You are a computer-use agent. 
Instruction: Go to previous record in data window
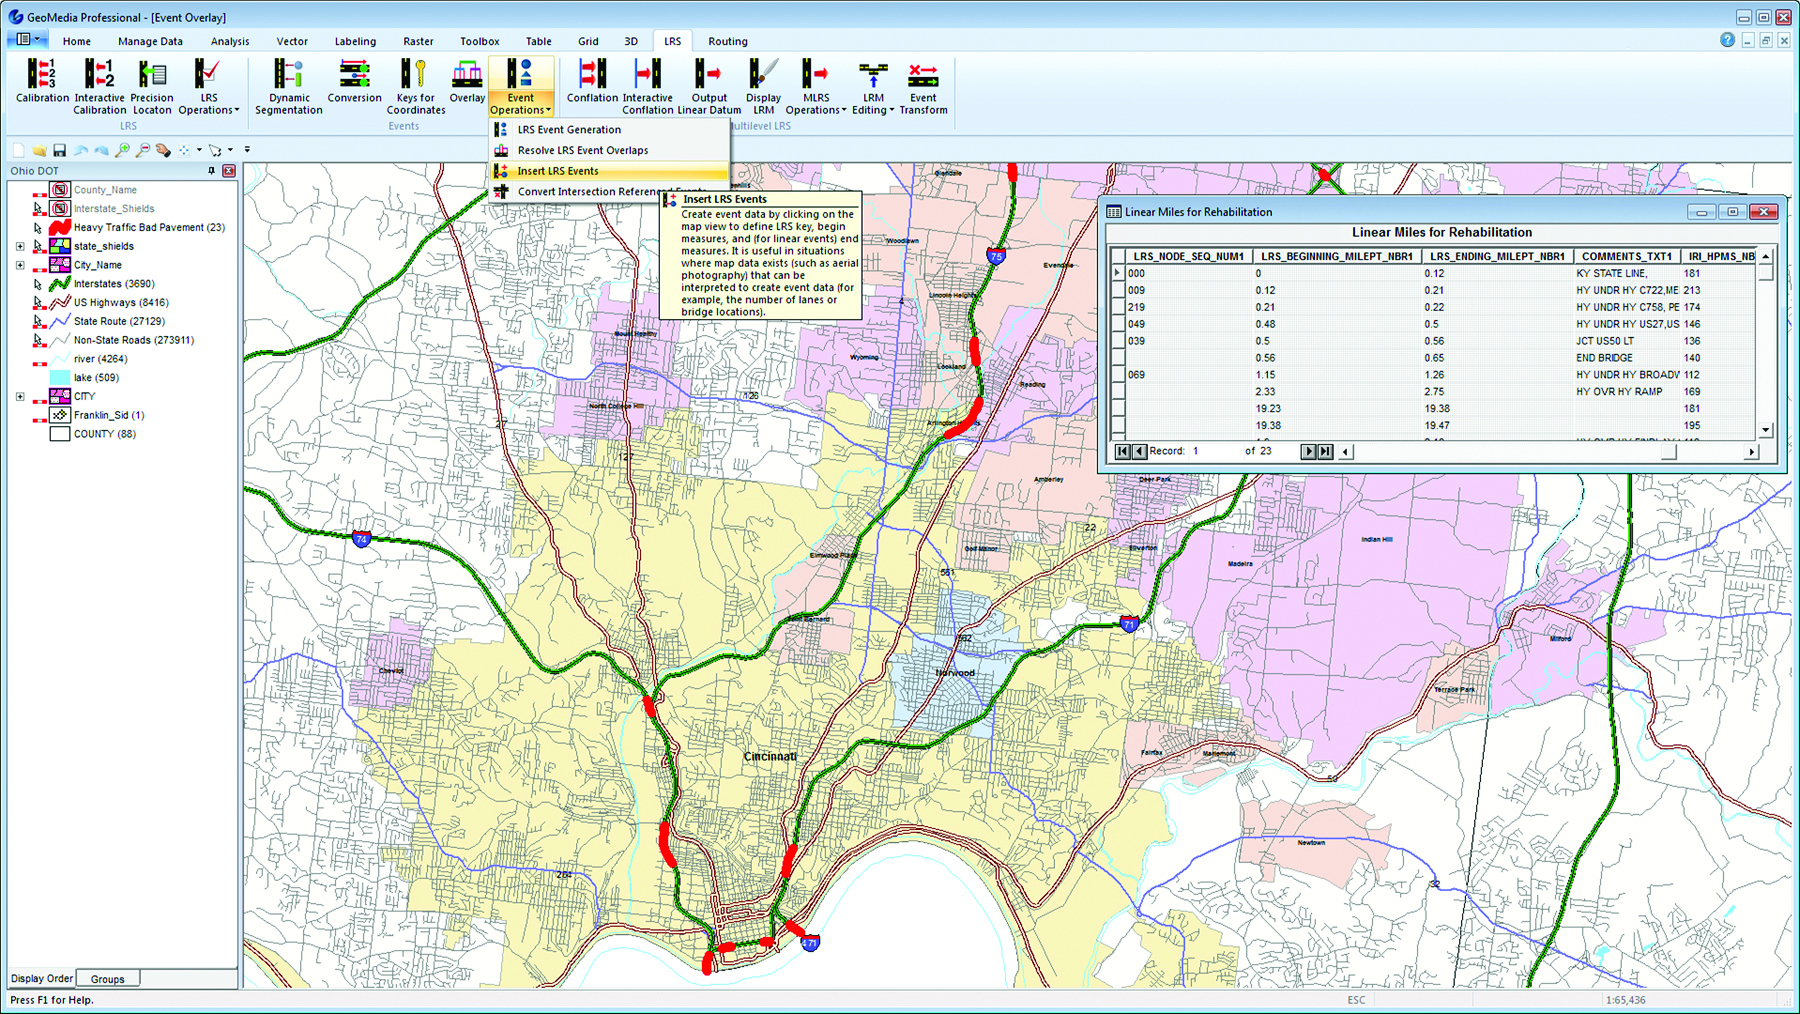click(1139, 451)
